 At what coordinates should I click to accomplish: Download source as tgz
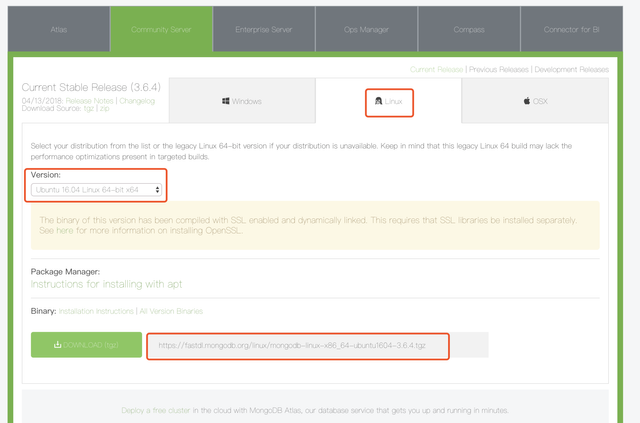click(89, 108)
